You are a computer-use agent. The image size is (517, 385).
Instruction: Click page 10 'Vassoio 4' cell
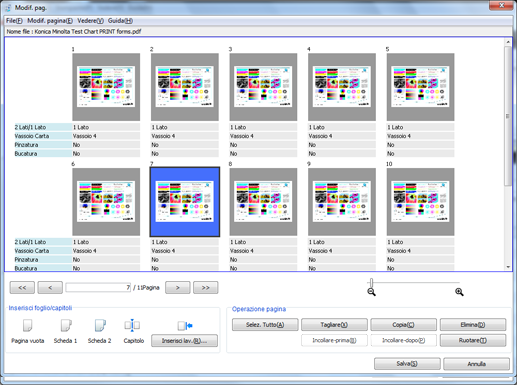(420, 251)
